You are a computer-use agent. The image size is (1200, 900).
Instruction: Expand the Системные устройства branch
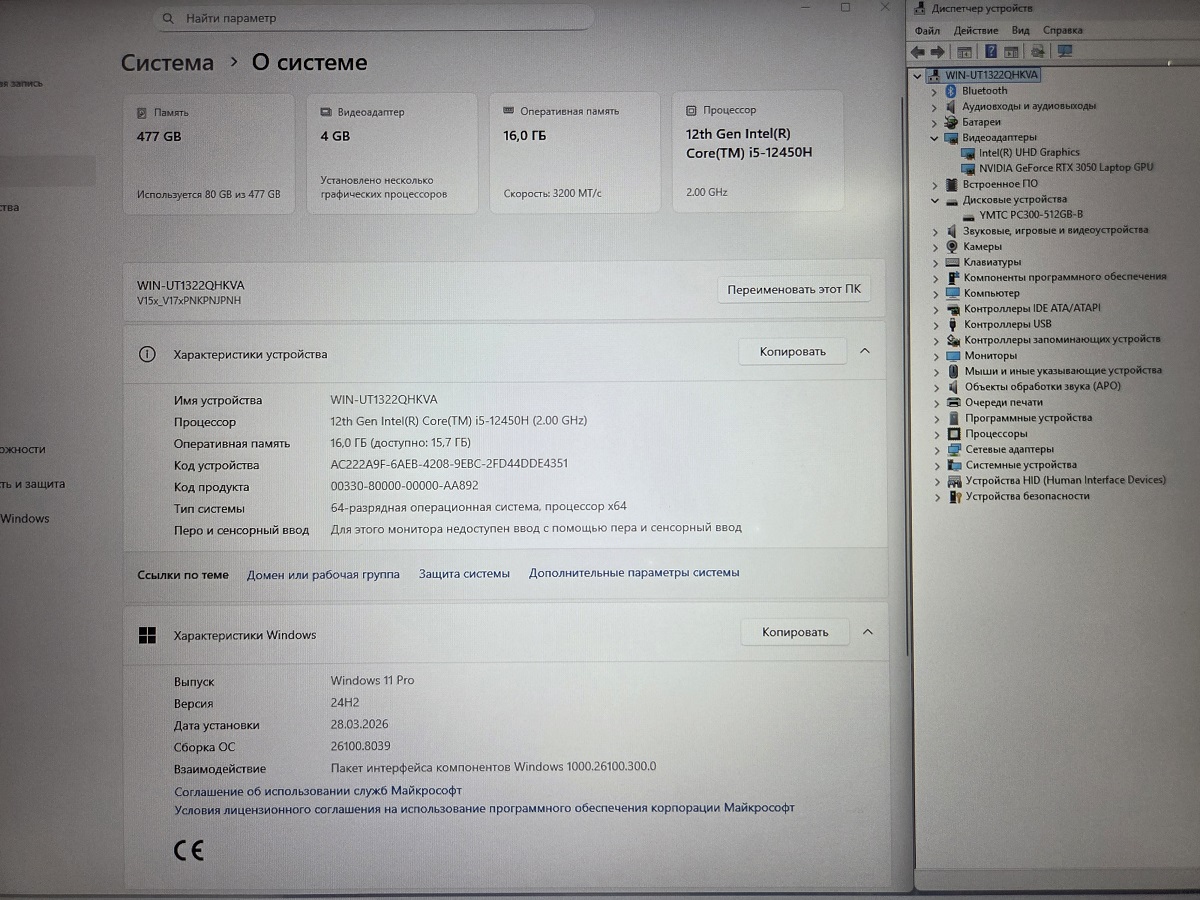936,465
